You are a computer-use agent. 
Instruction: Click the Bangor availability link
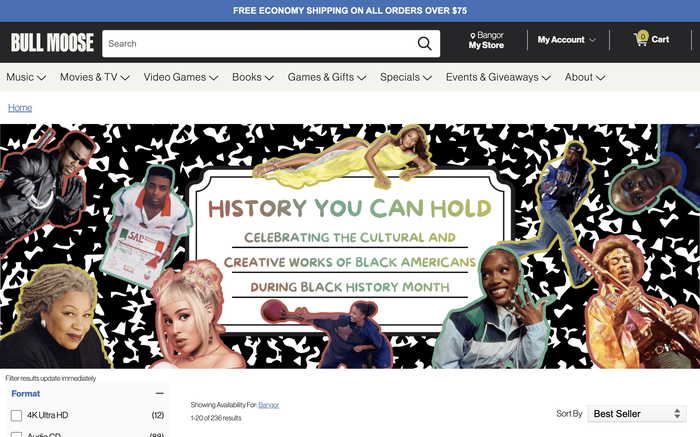click(x=269, y=405)
